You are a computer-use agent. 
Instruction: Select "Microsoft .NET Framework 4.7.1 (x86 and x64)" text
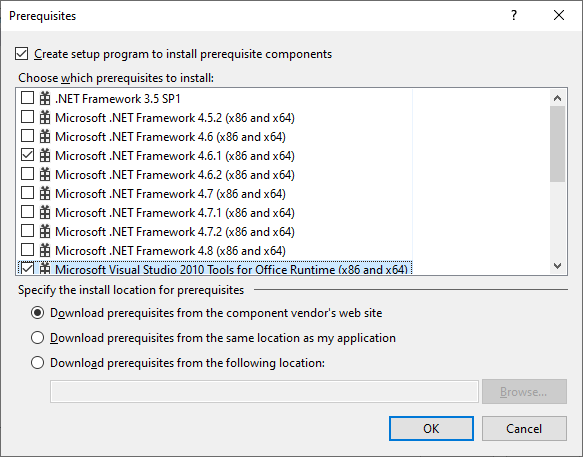click(175, 212)
